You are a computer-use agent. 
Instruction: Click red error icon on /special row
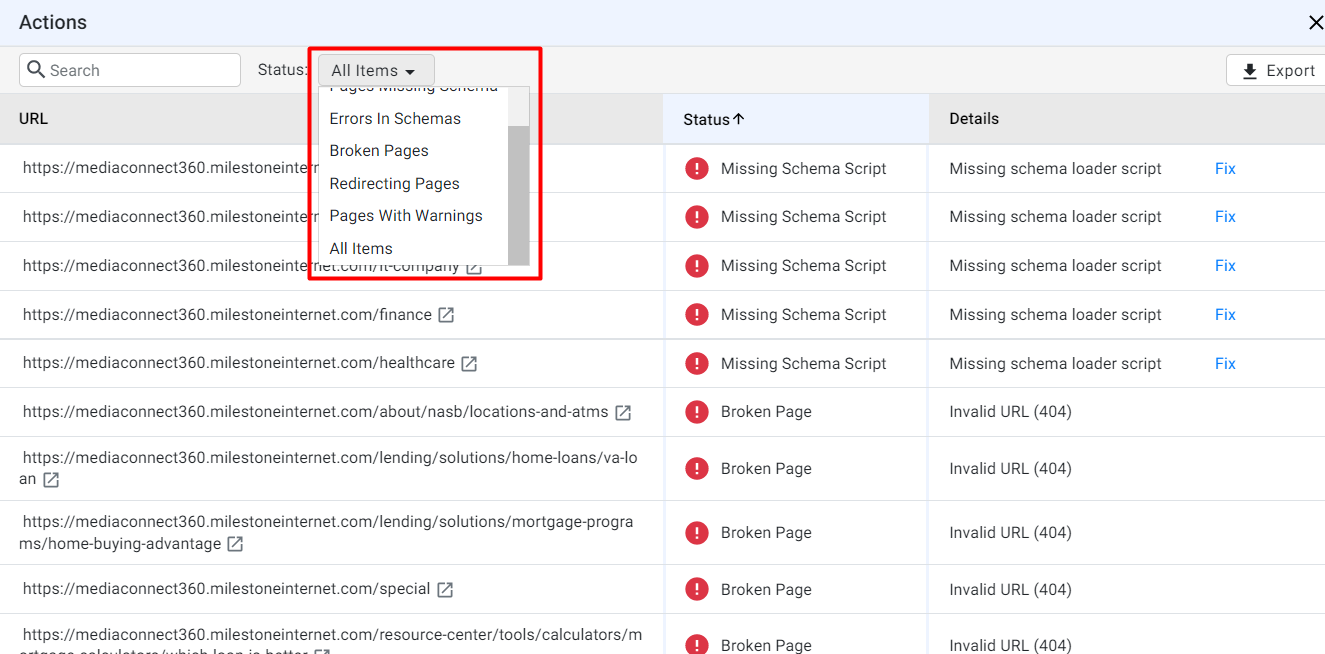point(697,589)
